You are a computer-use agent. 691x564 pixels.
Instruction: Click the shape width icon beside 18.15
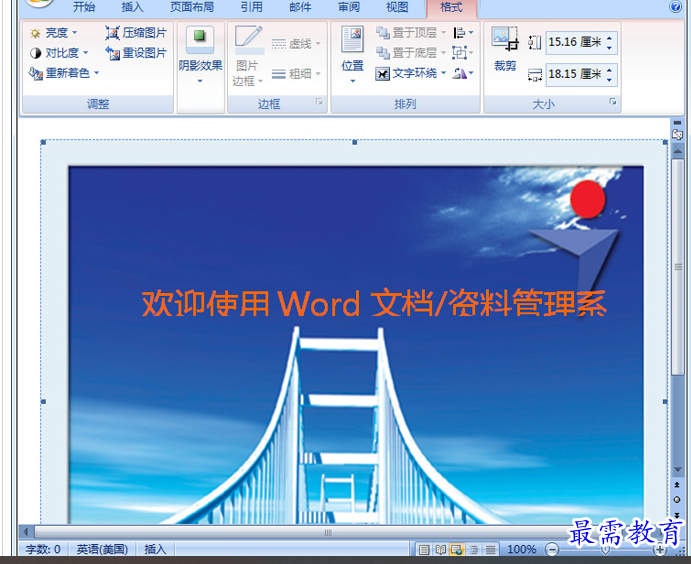point(535,75)
